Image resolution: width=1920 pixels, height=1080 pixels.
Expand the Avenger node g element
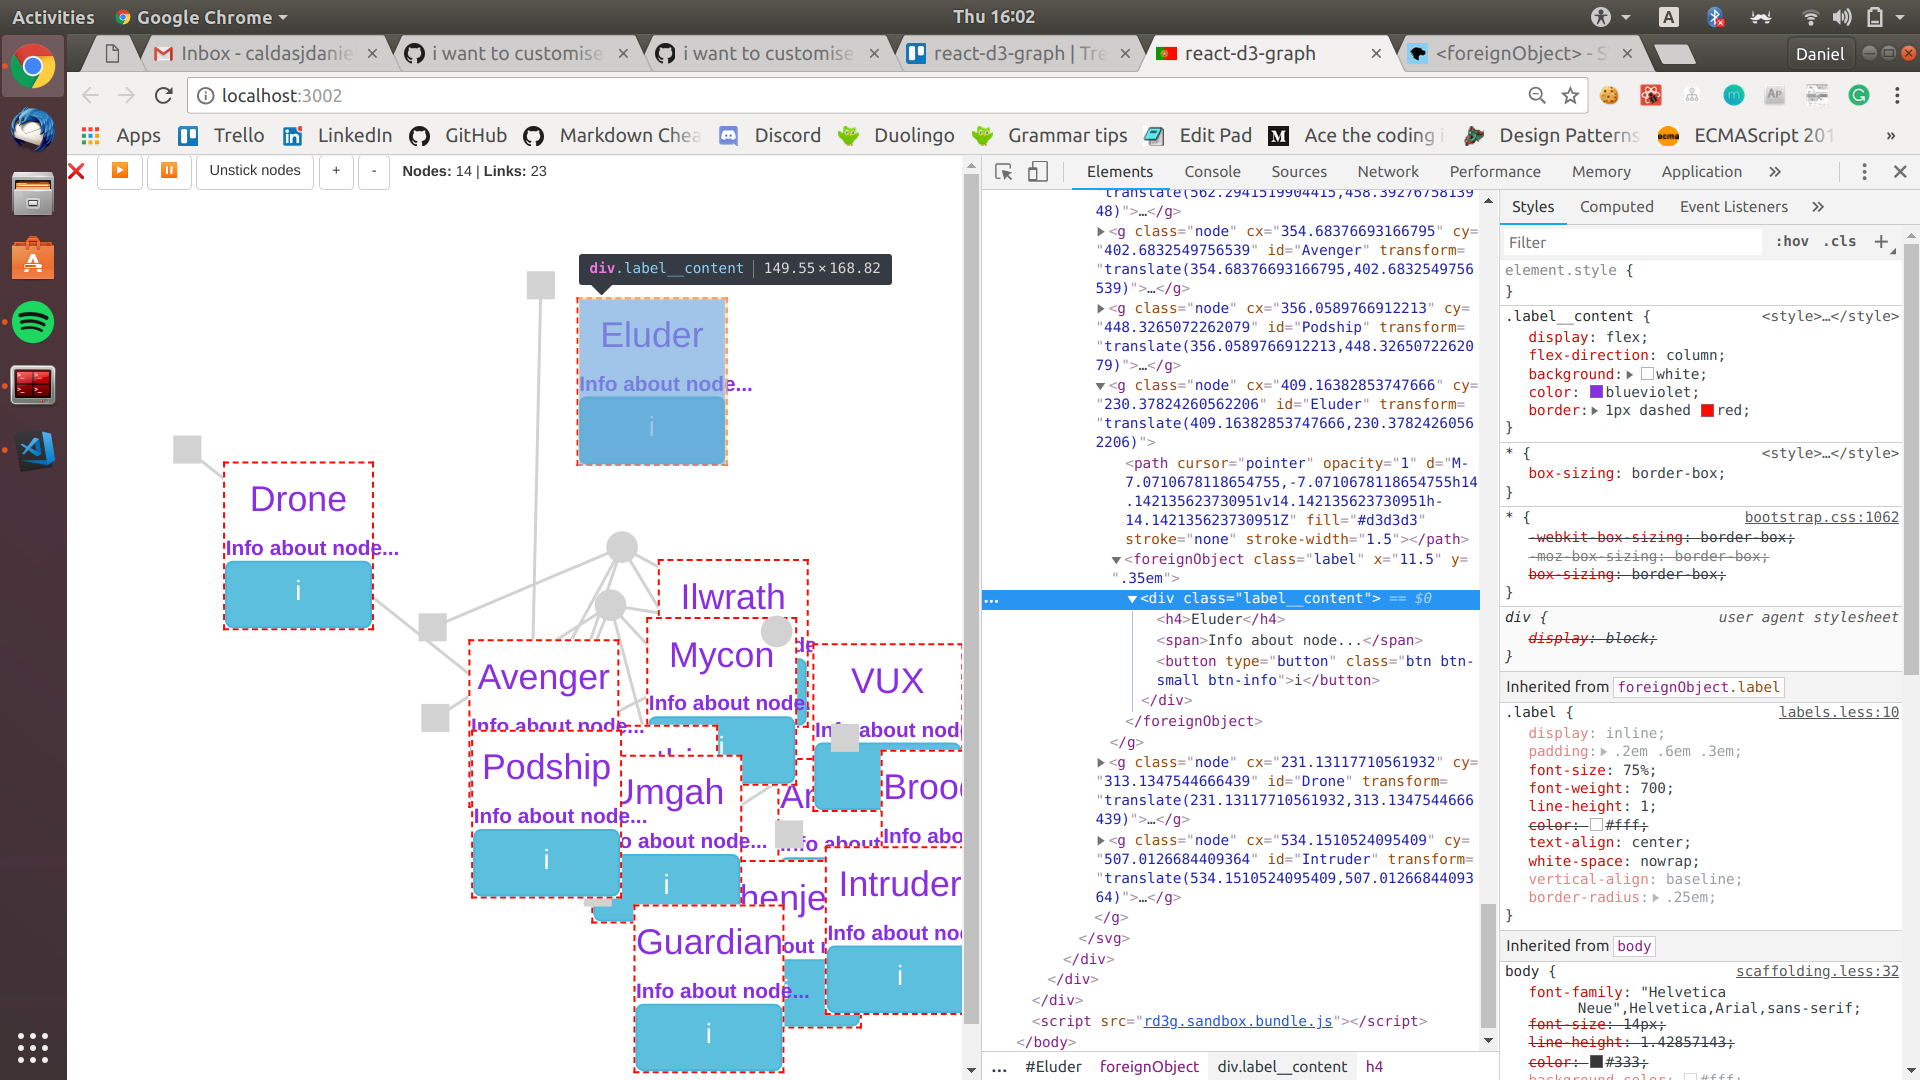pos(1101,231)
